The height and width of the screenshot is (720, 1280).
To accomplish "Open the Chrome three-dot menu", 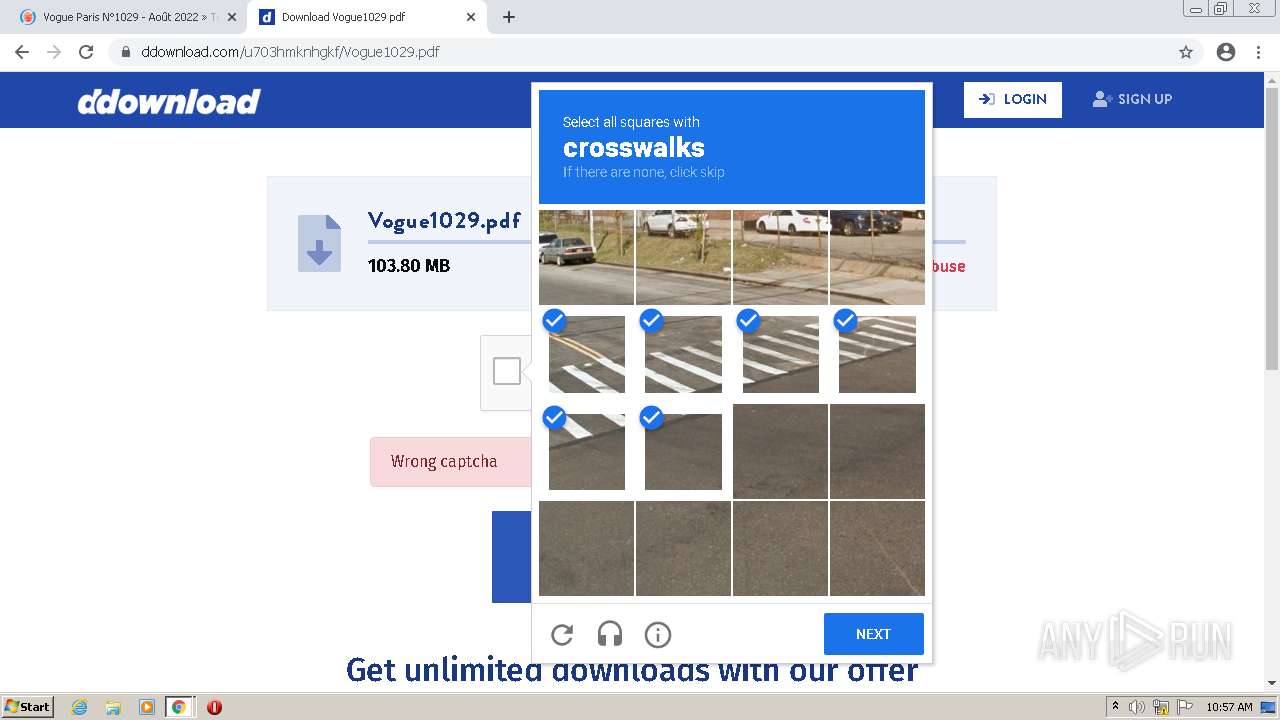I will pos(1258,52).
